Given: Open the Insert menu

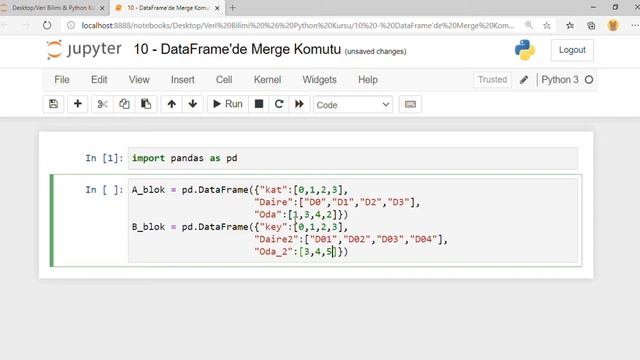Looking at the screenshot, I should tap(182, 80).
